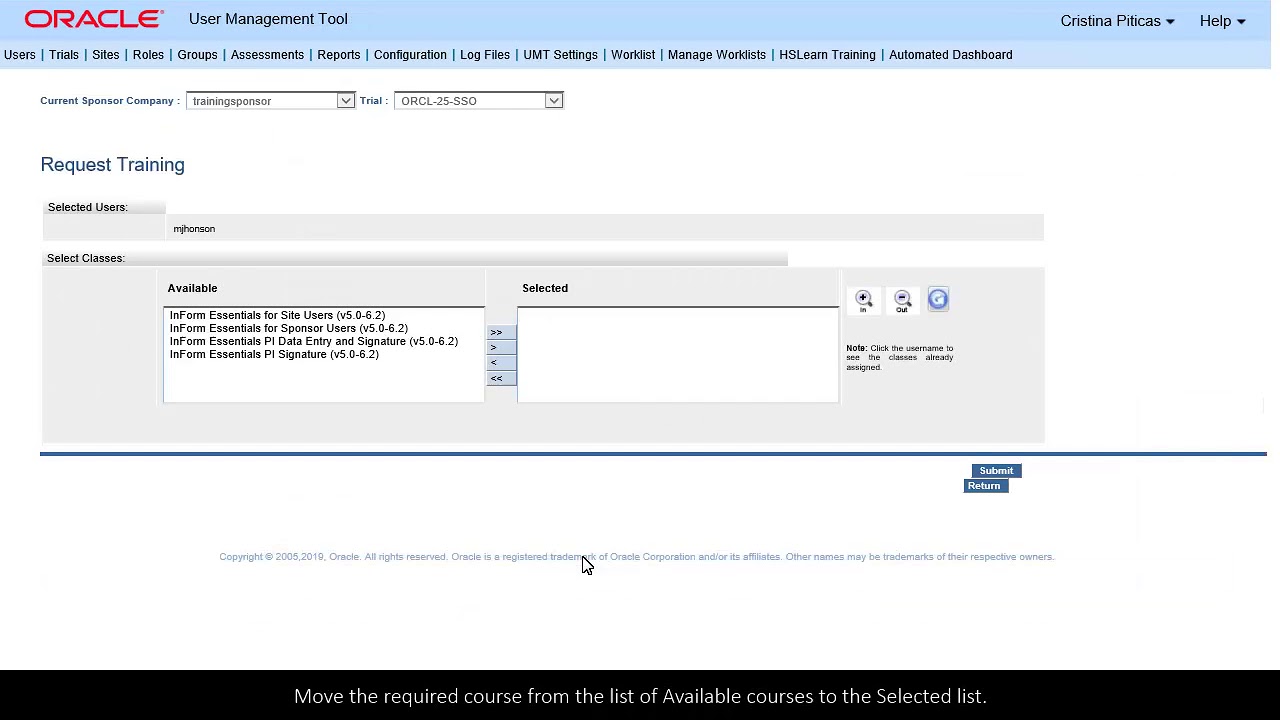Open the UMT Settings menu
1280x720 pixels.
tap(560, 55)
